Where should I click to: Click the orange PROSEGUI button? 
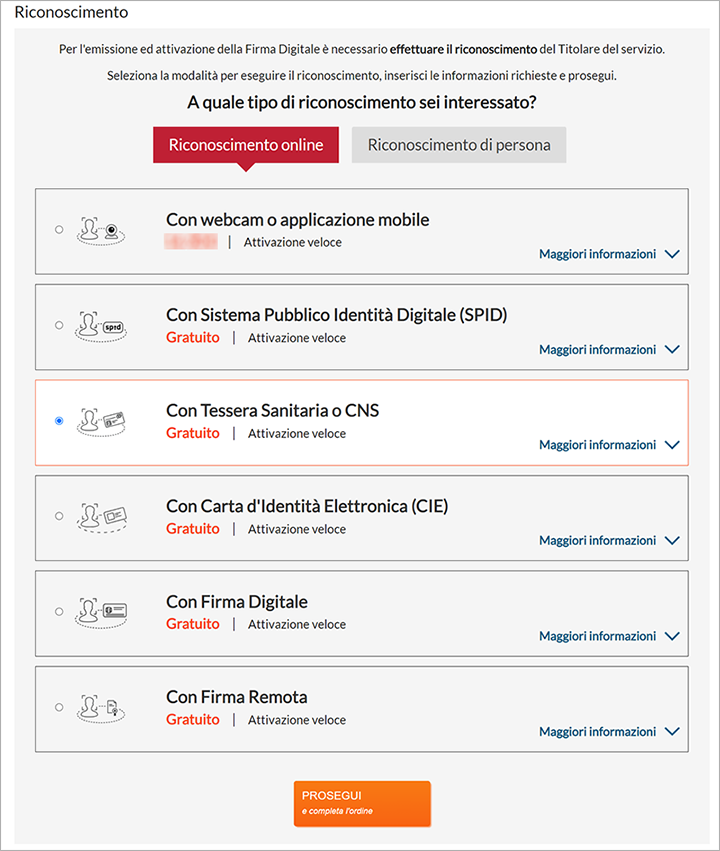(362, 804)
